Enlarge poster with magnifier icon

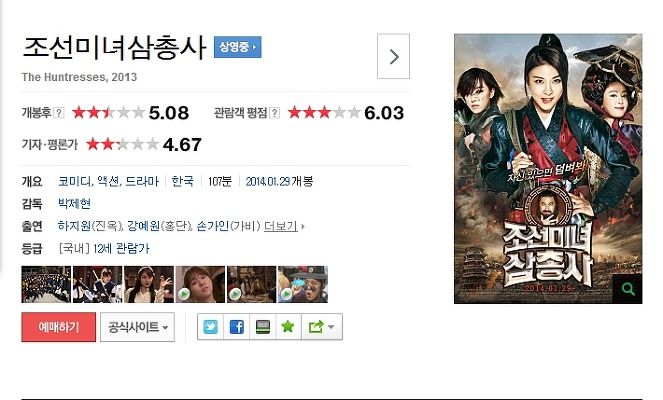point(628,289)
